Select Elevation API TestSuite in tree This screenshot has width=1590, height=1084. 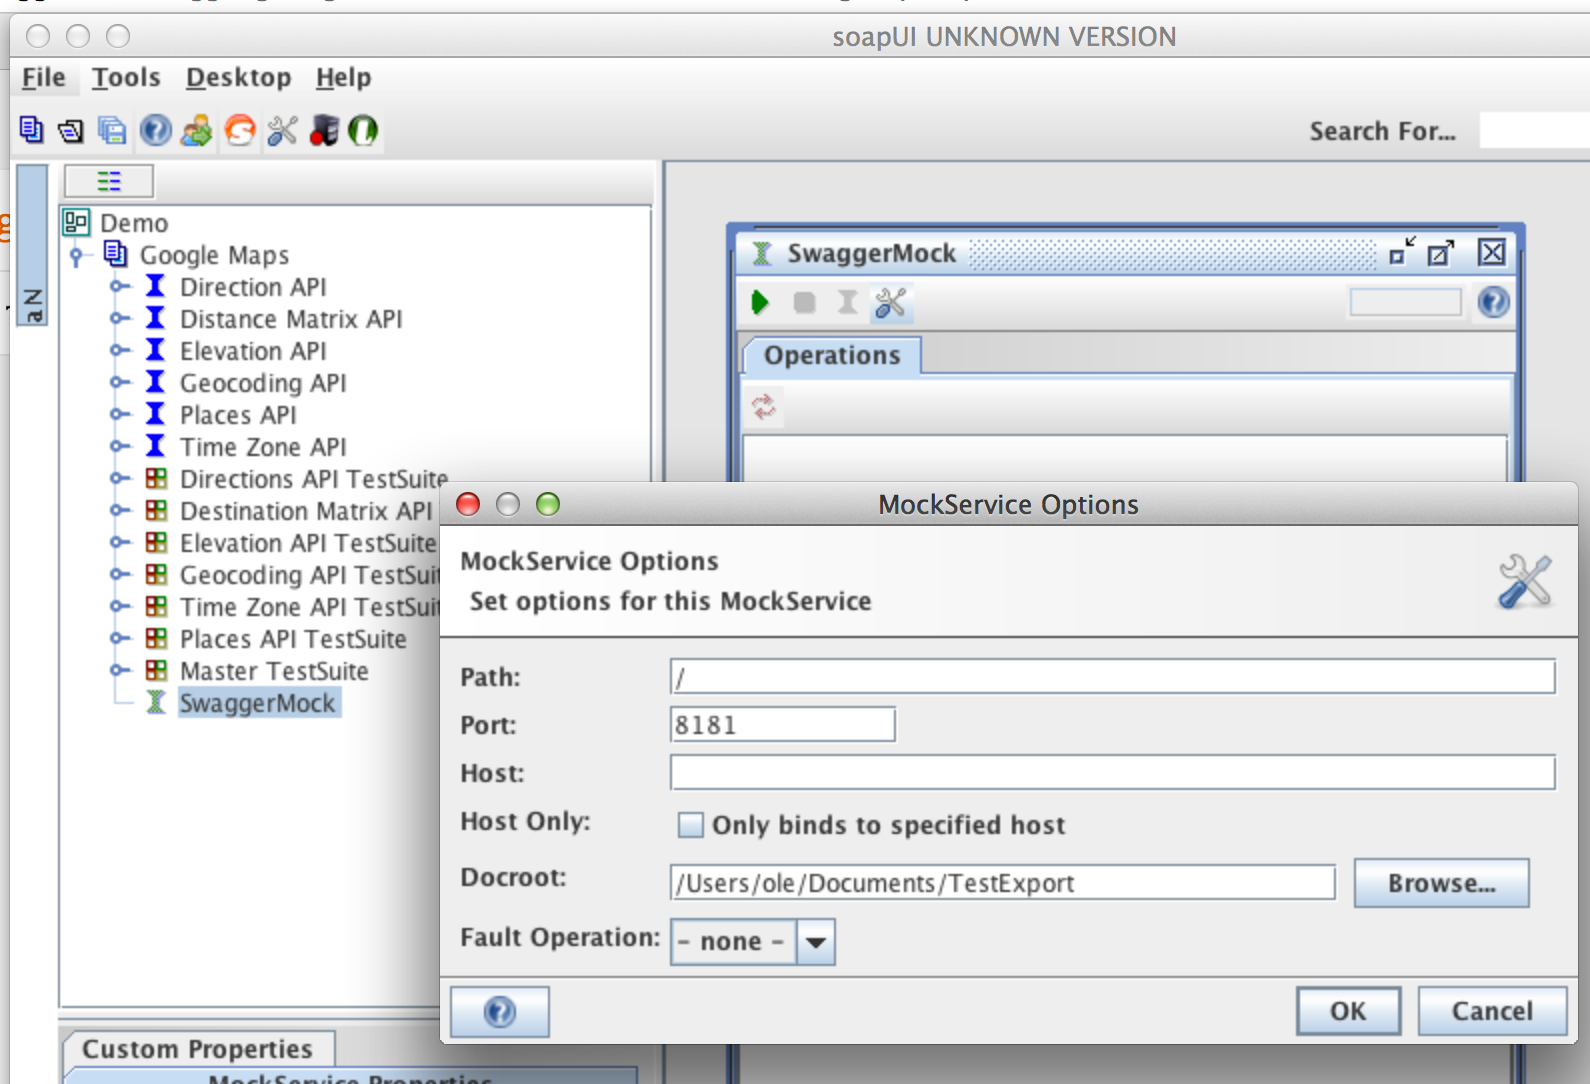tap(308, 543)
